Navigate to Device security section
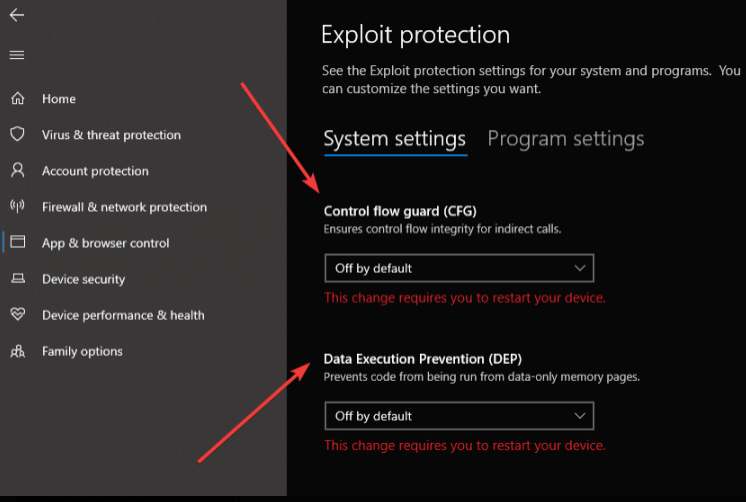This screenshot has height=502, width=746. tap(84, 279)
